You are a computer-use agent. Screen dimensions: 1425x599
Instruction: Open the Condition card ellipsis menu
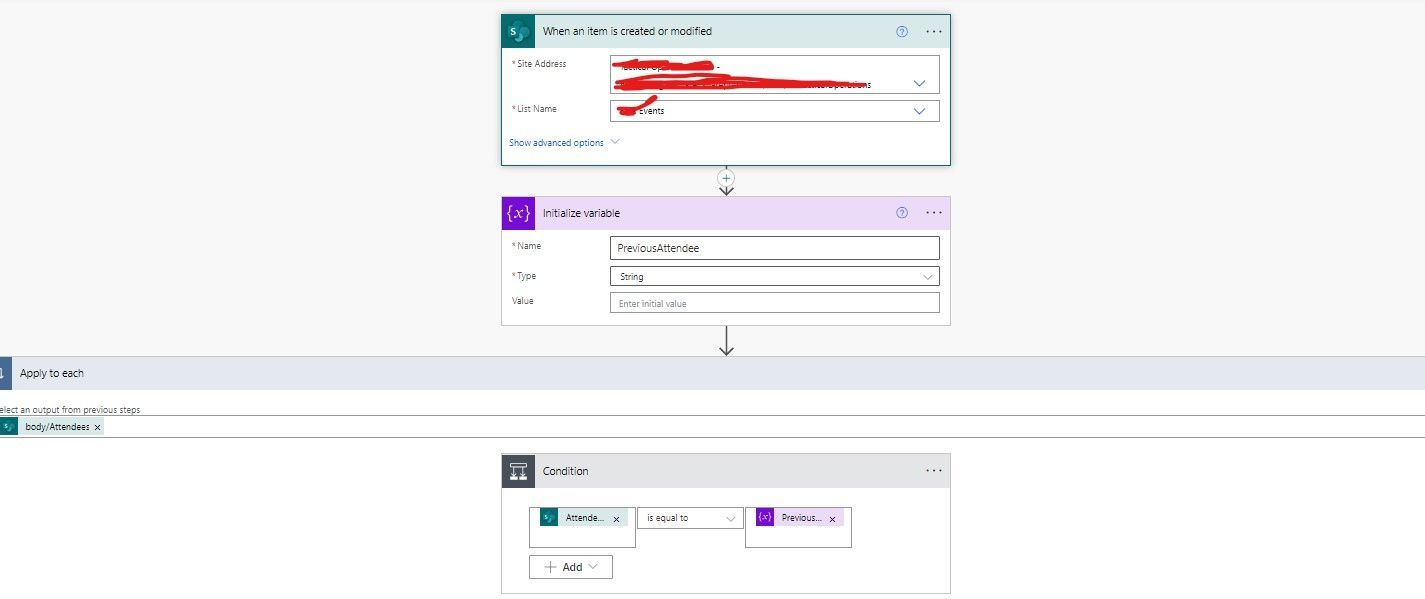click(x=934, y=471)
